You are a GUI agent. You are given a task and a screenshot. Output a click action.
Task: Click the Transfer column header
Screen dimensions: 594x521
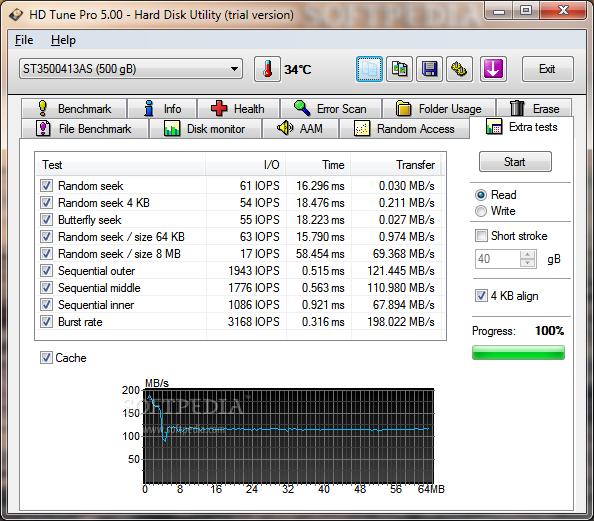[396, 165]
